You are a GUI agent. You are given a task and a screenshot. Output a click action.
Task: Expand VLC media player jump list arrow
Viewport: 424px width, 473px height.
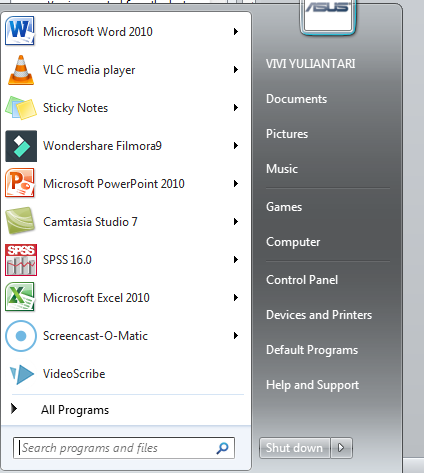point(236,70)
